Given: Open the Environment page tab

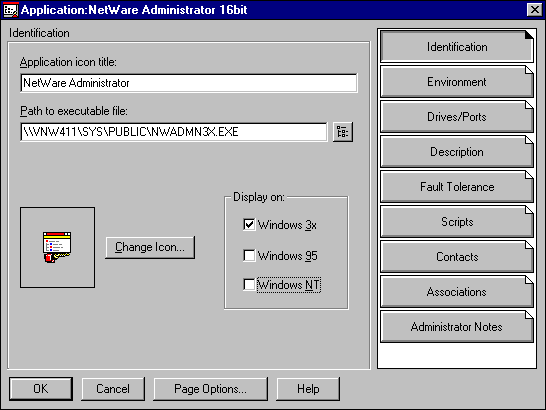Looking at the screenshot, I should click(457, 82).
